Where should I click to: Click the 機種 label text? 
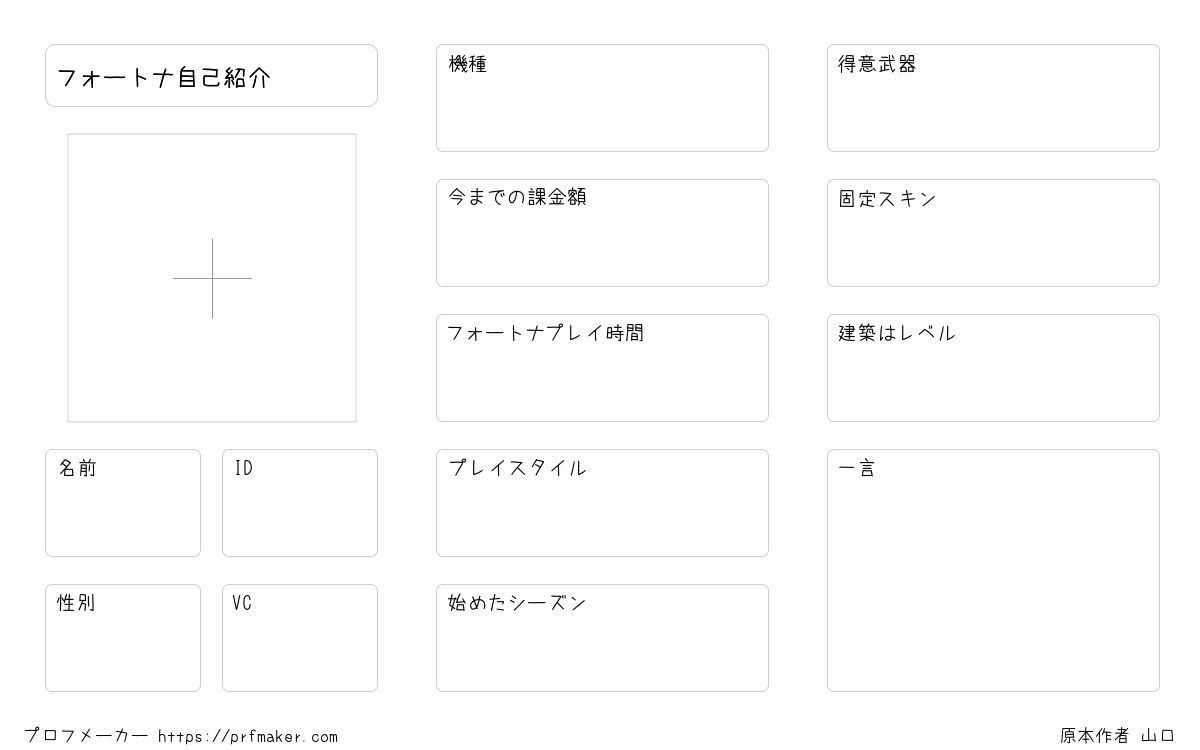click(x=468, y=64)
